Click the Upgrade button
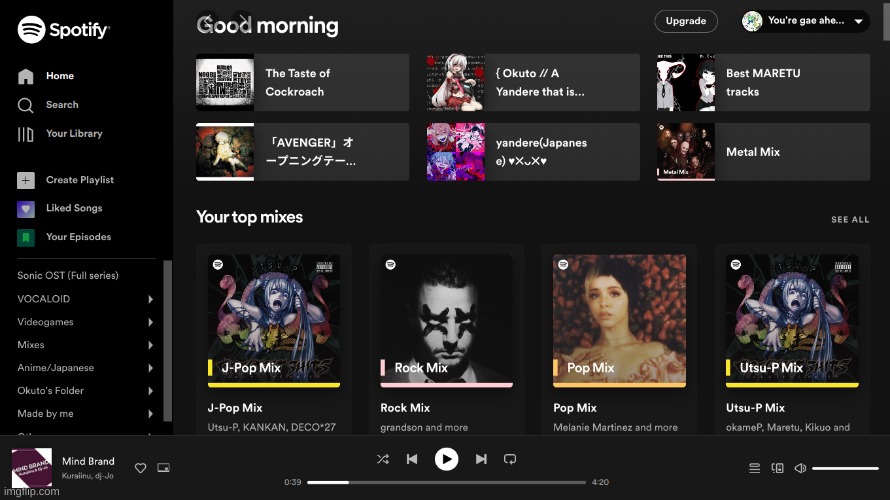 click(686, 21)
